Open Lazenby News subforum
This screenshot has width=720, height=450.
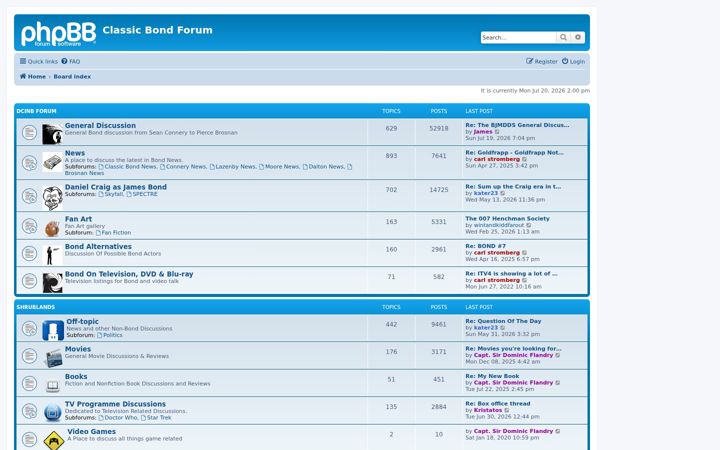click(x=235, y=167)
